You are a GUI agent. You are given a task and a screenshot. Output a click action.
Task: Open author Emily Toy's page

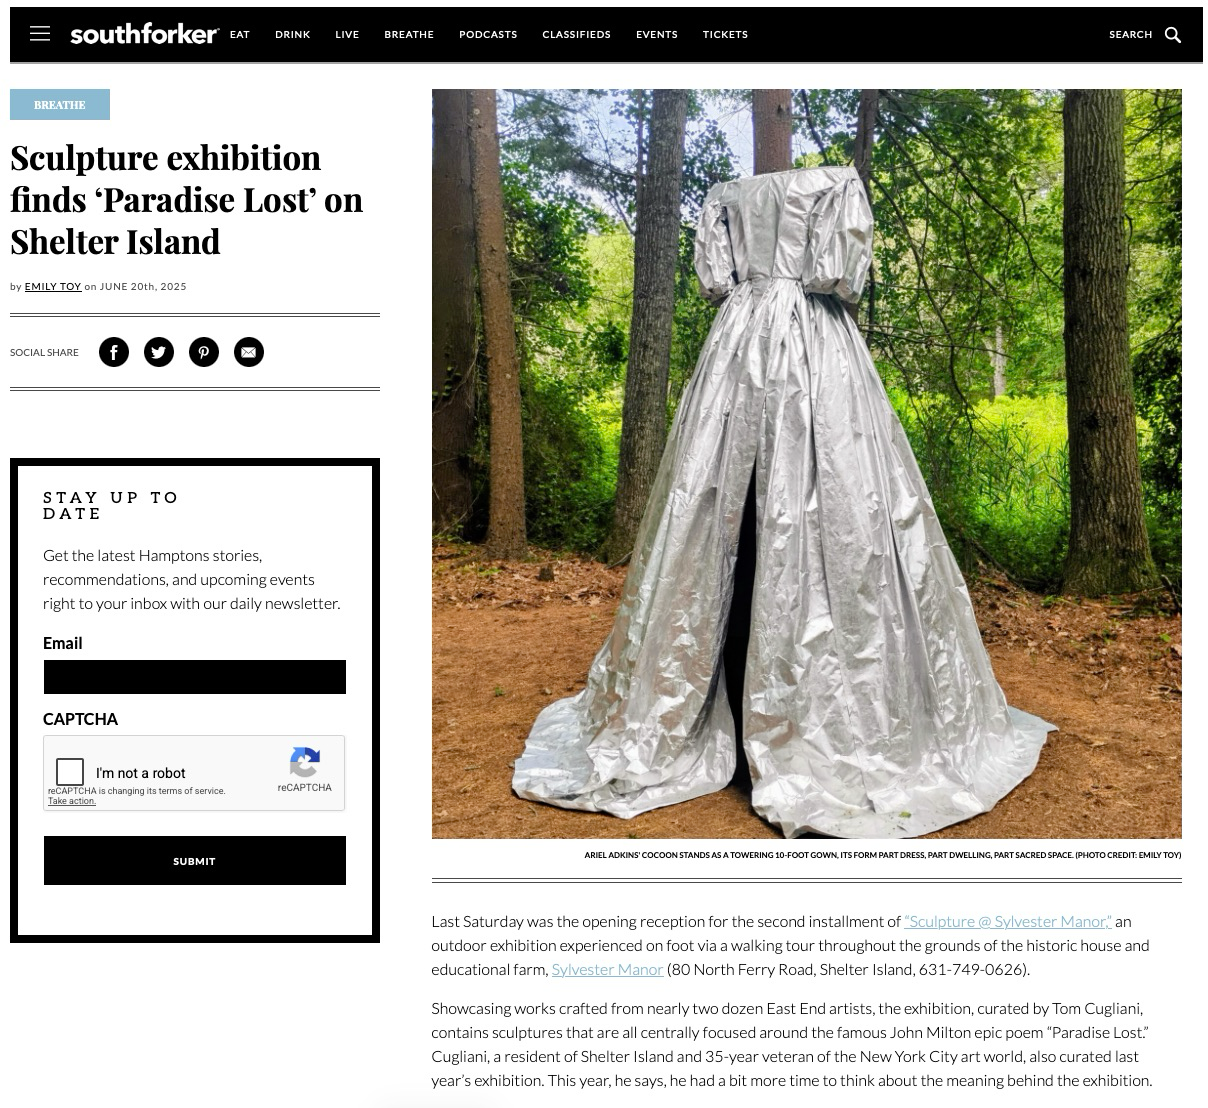point(53,286)
